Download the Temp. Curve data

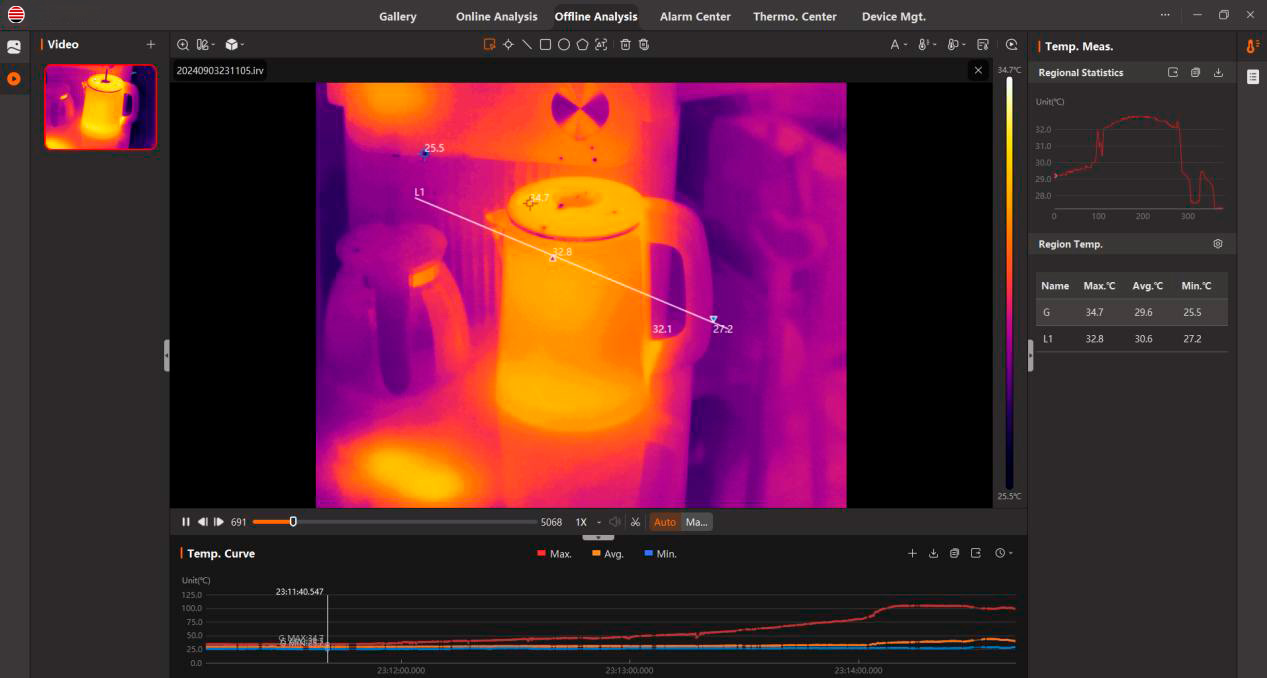[933, 553]
